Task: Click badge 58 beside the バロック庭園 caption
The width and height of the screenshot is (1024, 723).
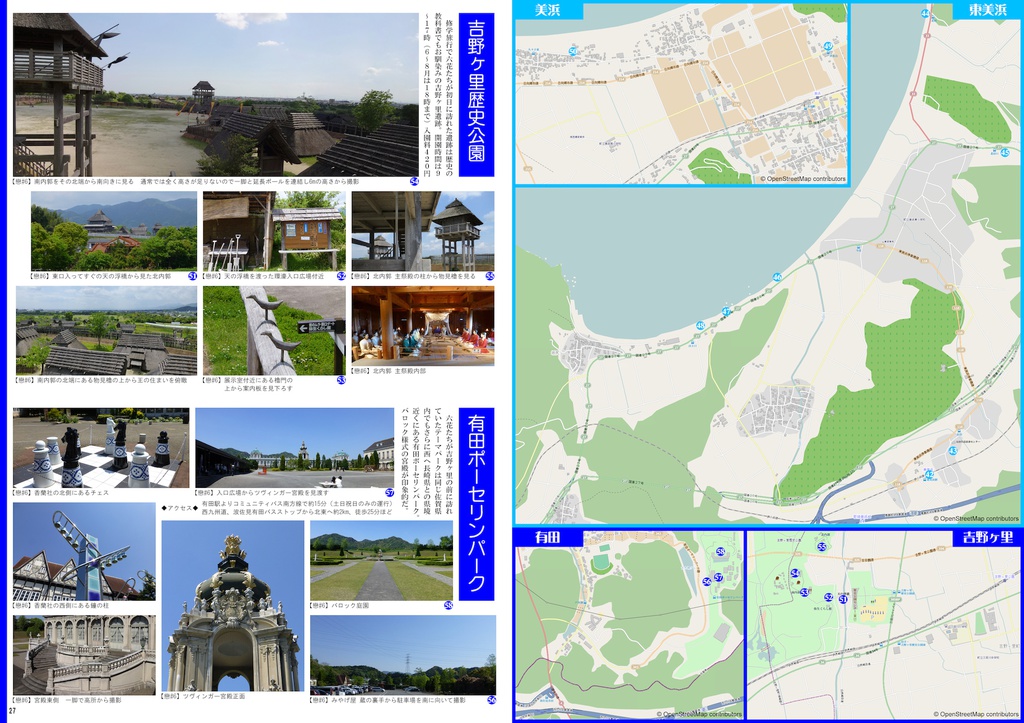Action: pyautogui.click(x=448, y=605)
